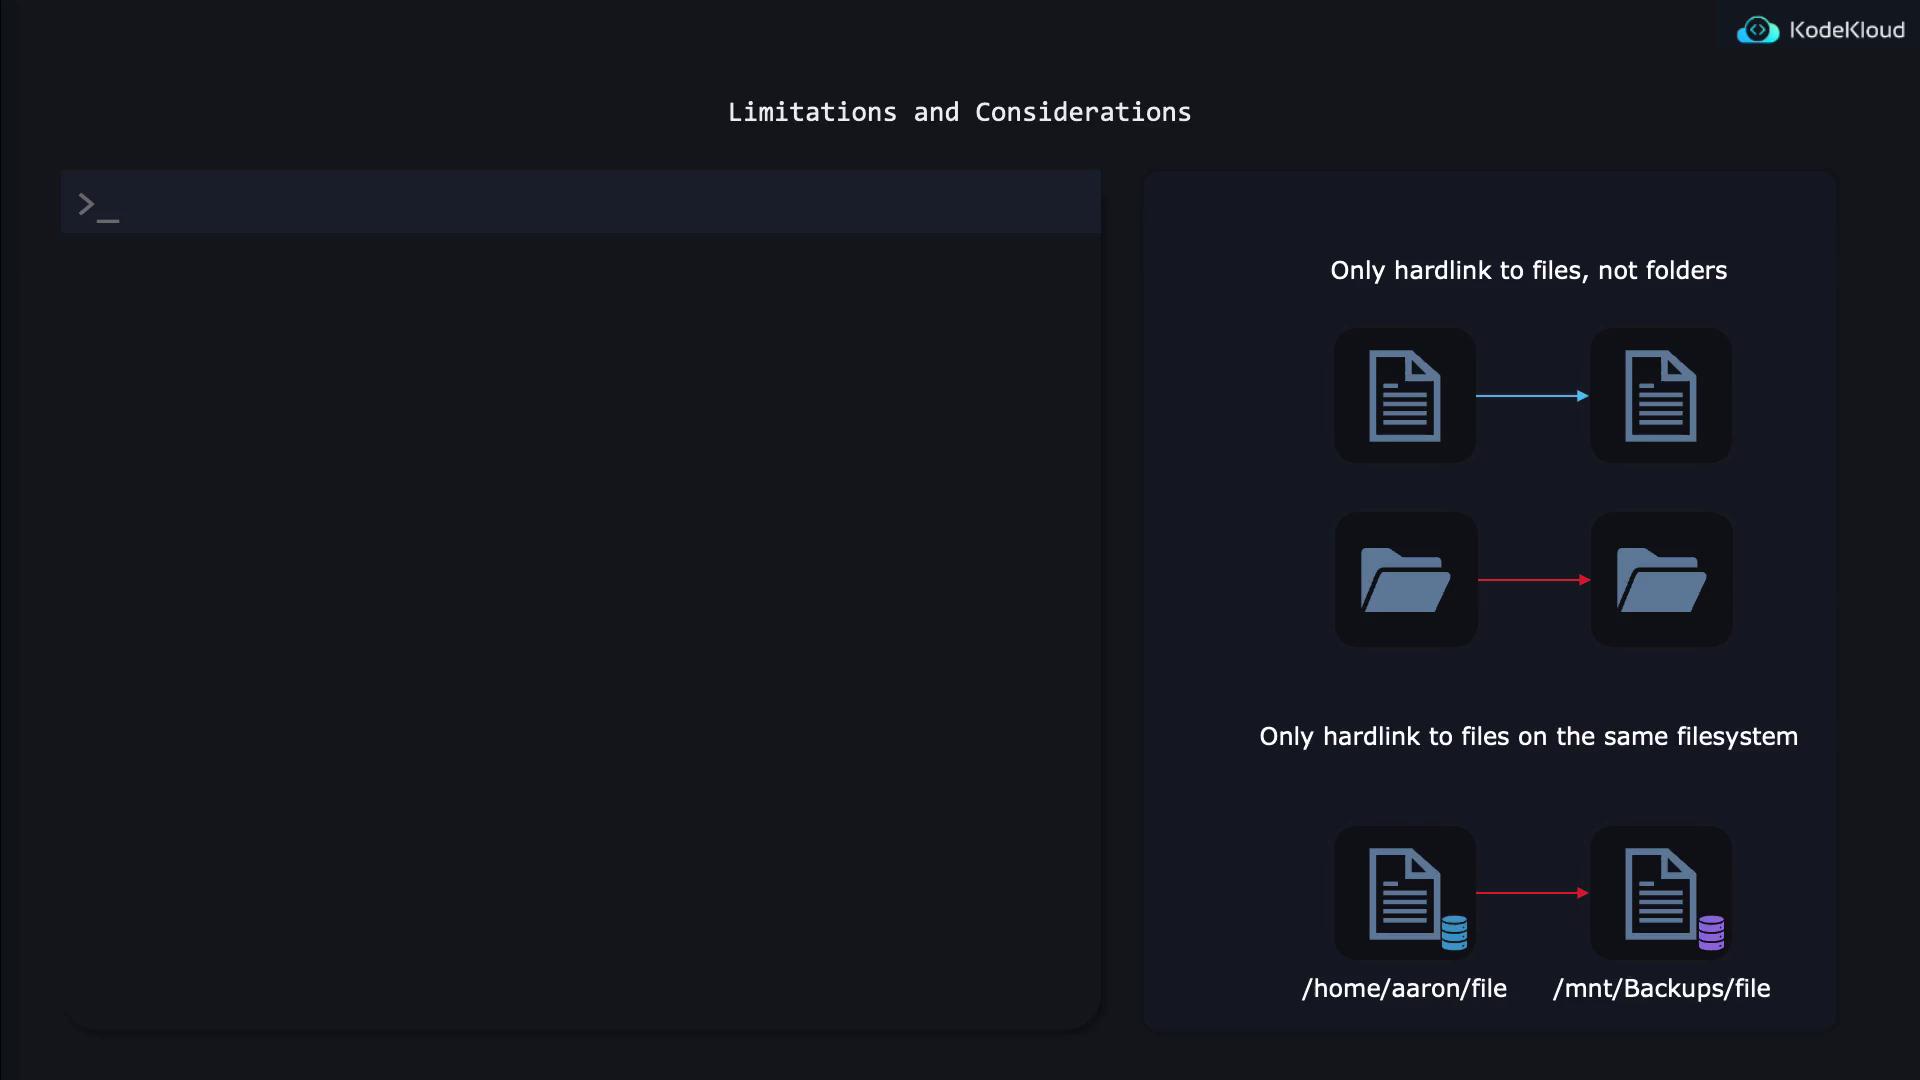Click the KodeKloud brand text
This screenshot has height=1080, width=1920.
point(1846,31)
